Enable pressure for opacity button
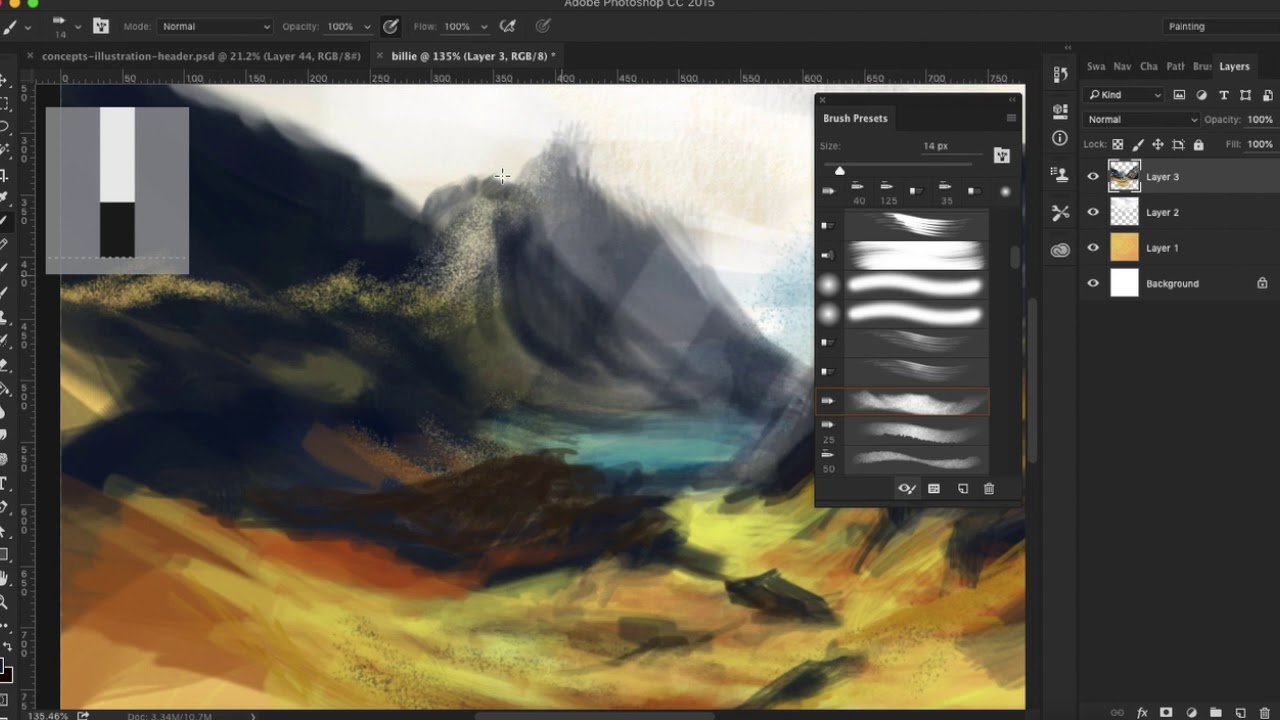The height and width of the screenshot is (720, 1280). coord(390,26)
